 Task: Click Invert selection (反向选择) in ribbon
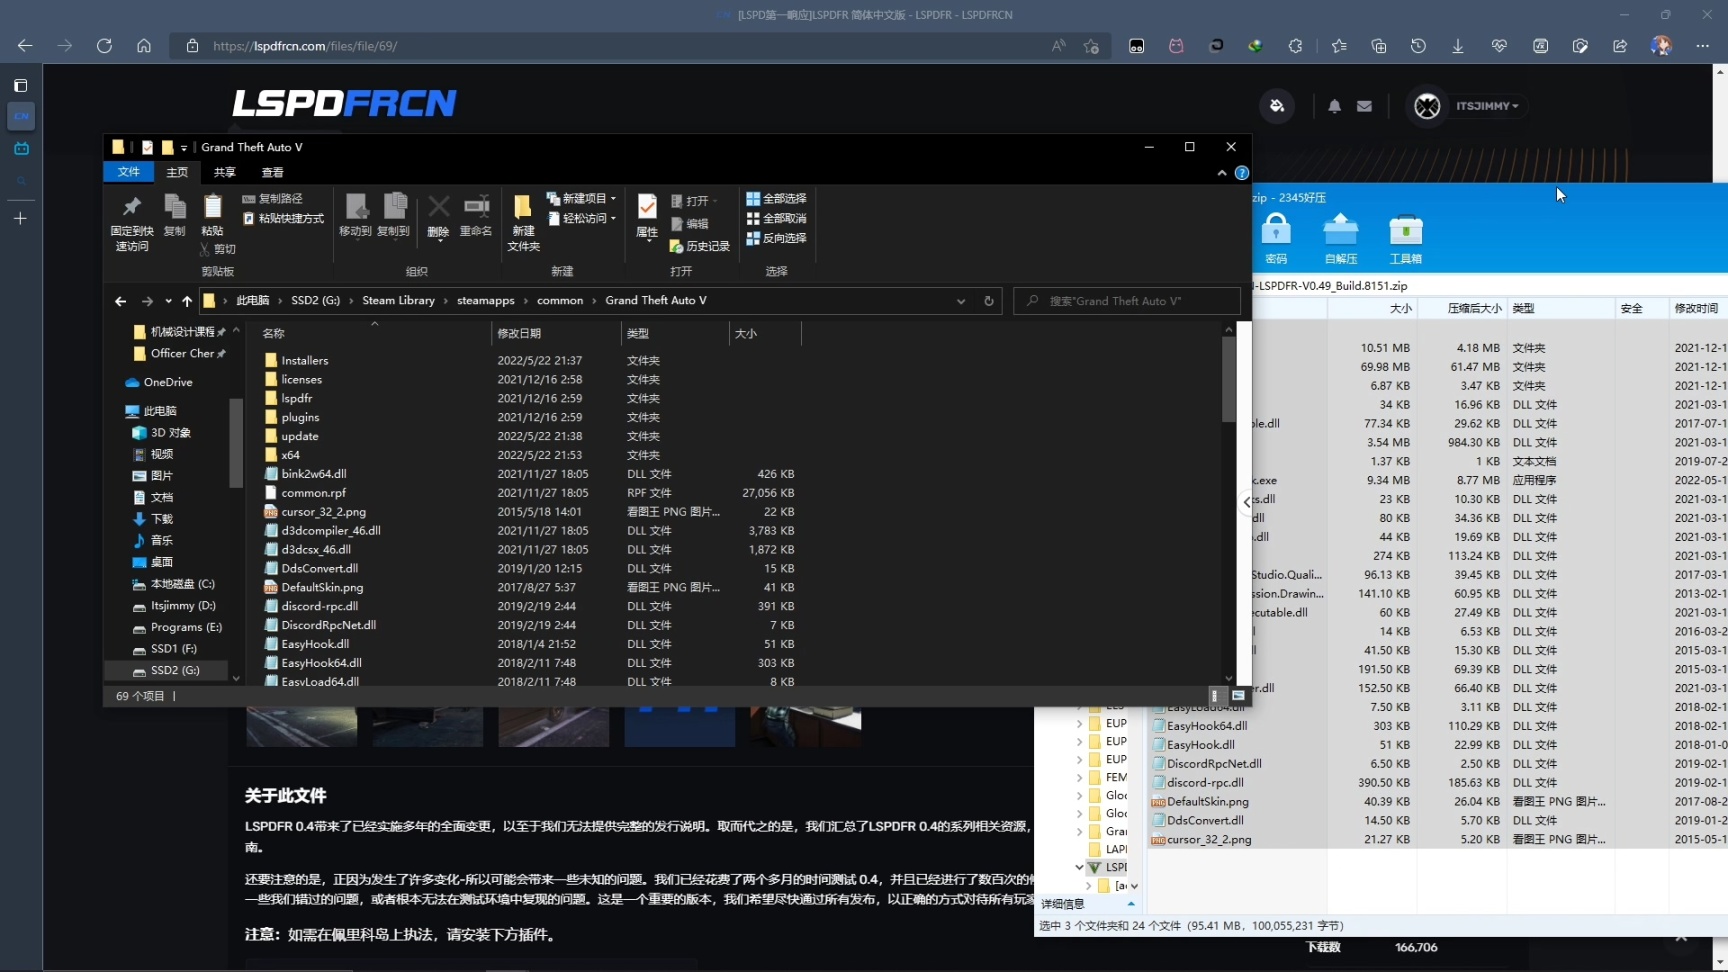point(776,238)
